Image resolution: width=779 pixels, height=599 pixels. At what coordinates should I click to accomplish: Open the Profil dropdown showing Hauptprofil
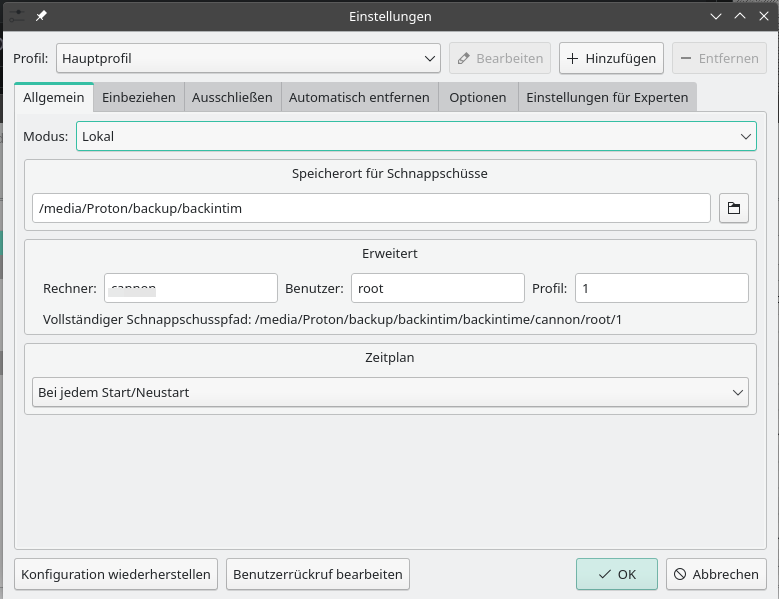[248, 59]
